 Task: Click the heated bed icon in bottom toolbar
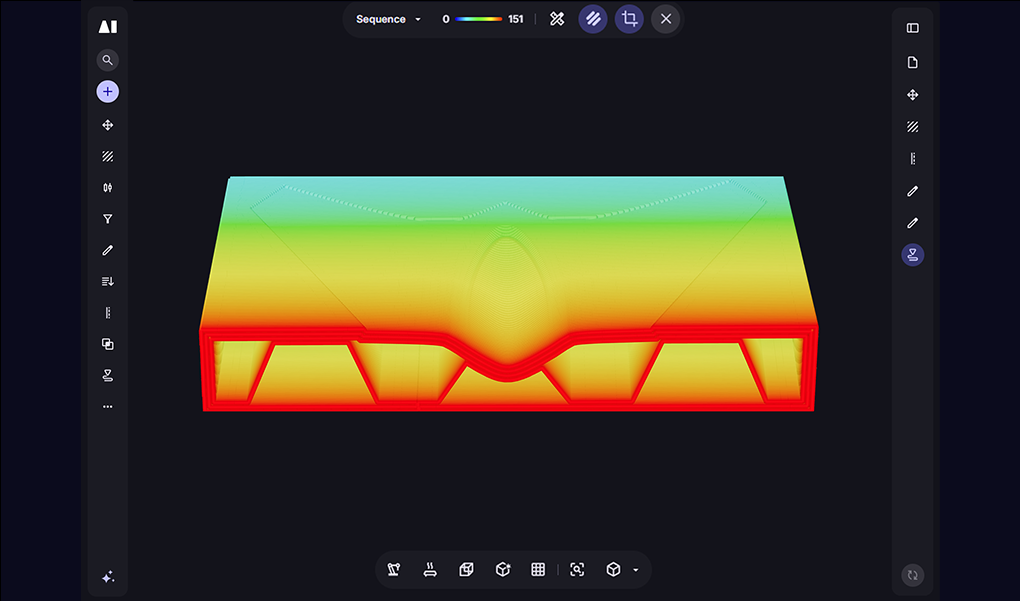pyautogui.click(x=430, y=570)
